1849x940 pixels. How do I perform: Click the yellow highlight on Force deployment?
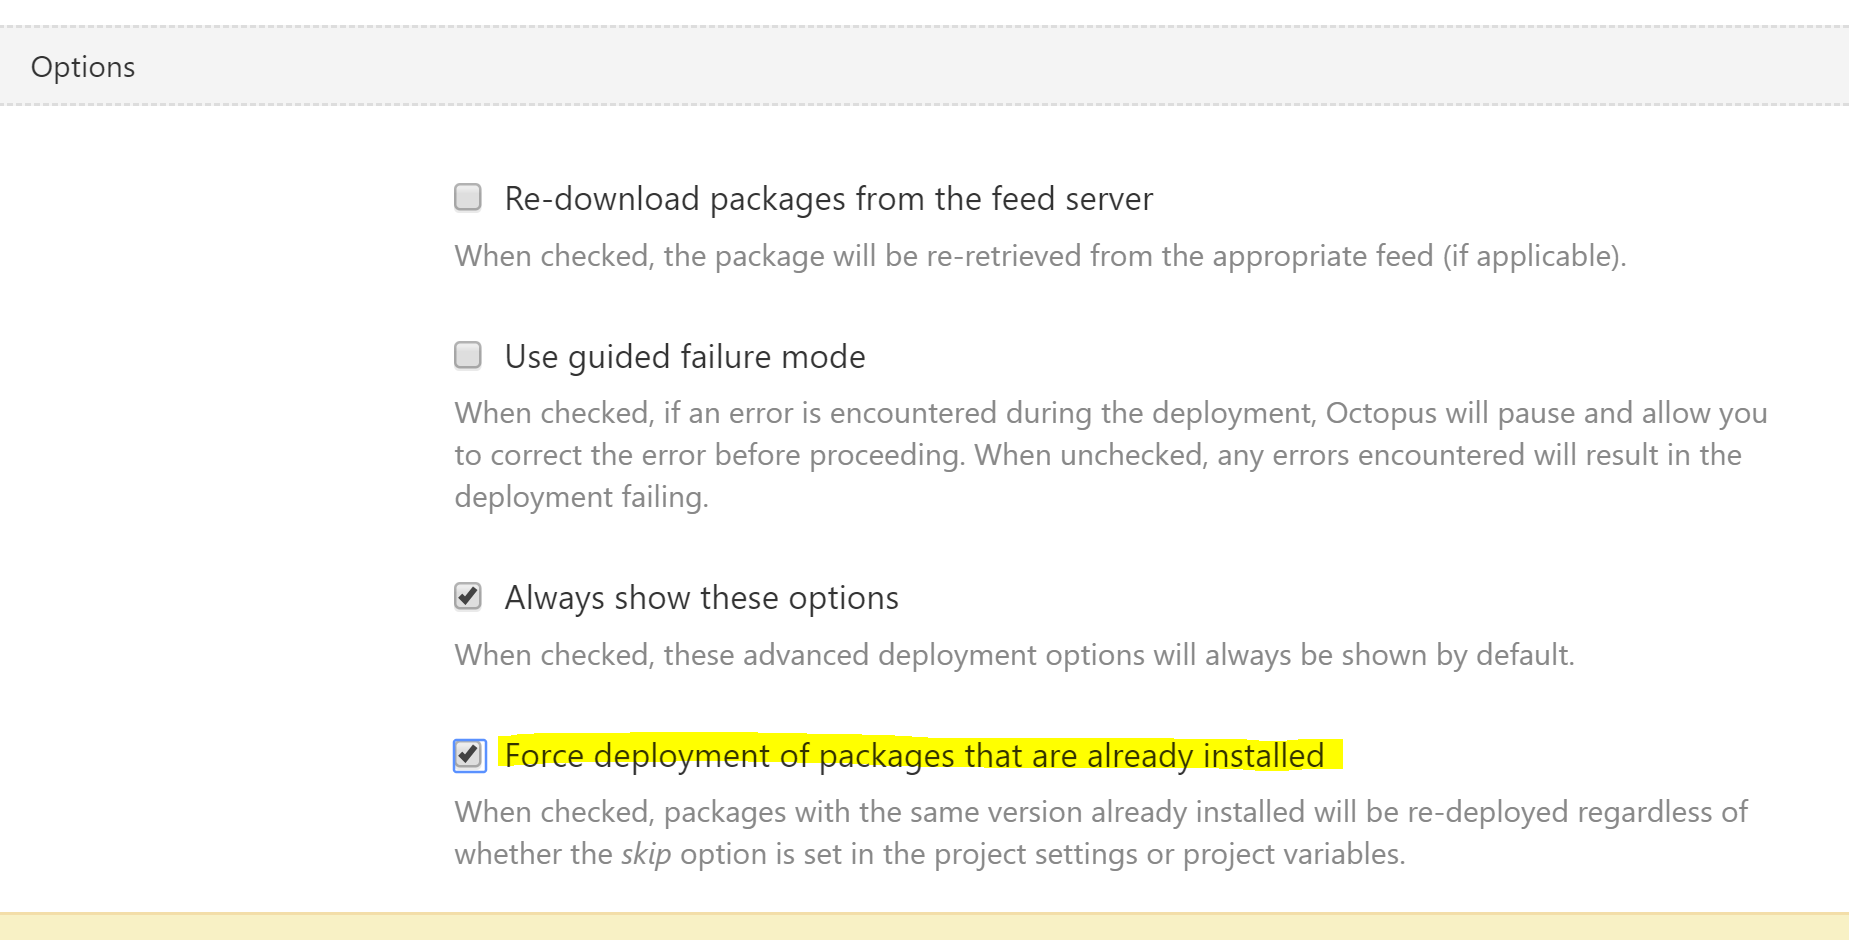click(x=913, y=756)
